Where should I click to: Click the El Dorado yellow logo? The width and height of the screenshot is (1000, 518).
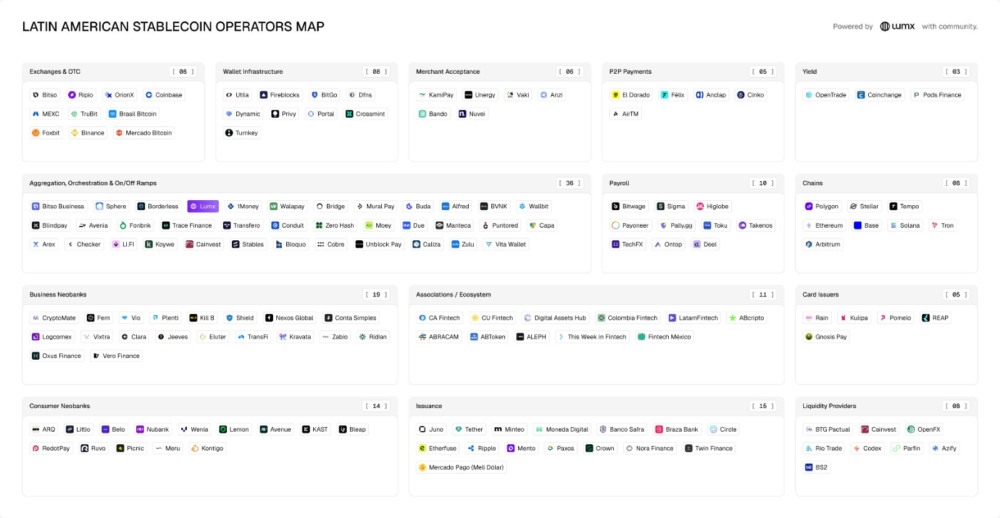(x=615, y=95)
